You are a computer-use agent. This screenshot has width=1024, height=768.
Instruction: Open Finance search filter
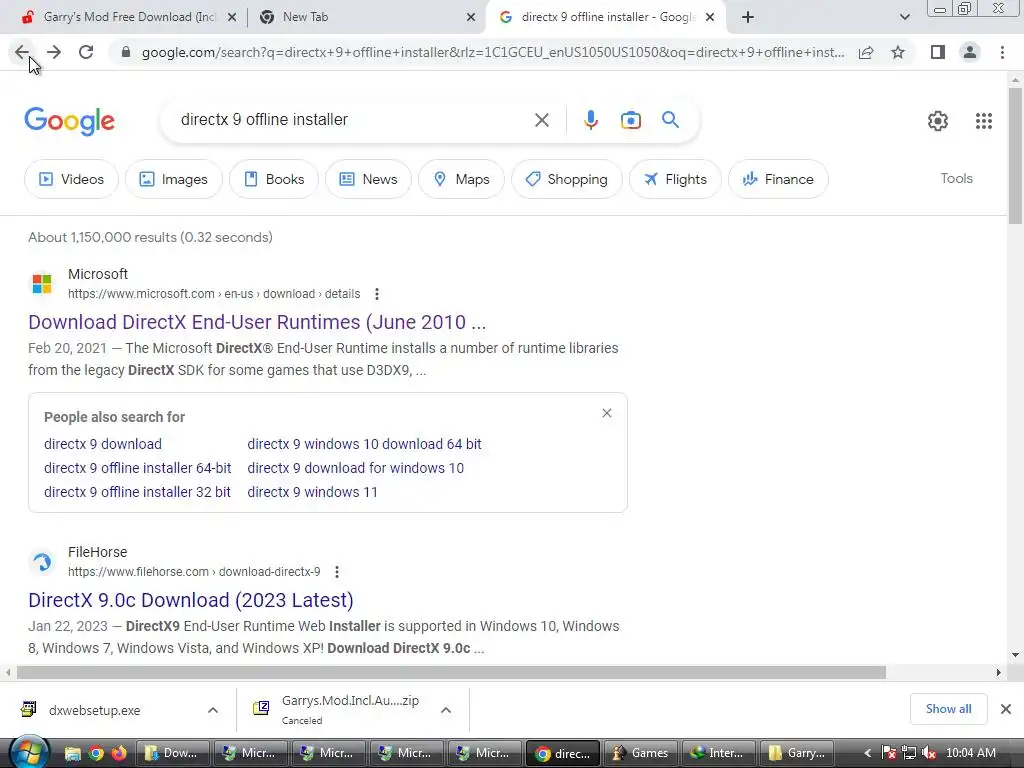pos(778,179)
